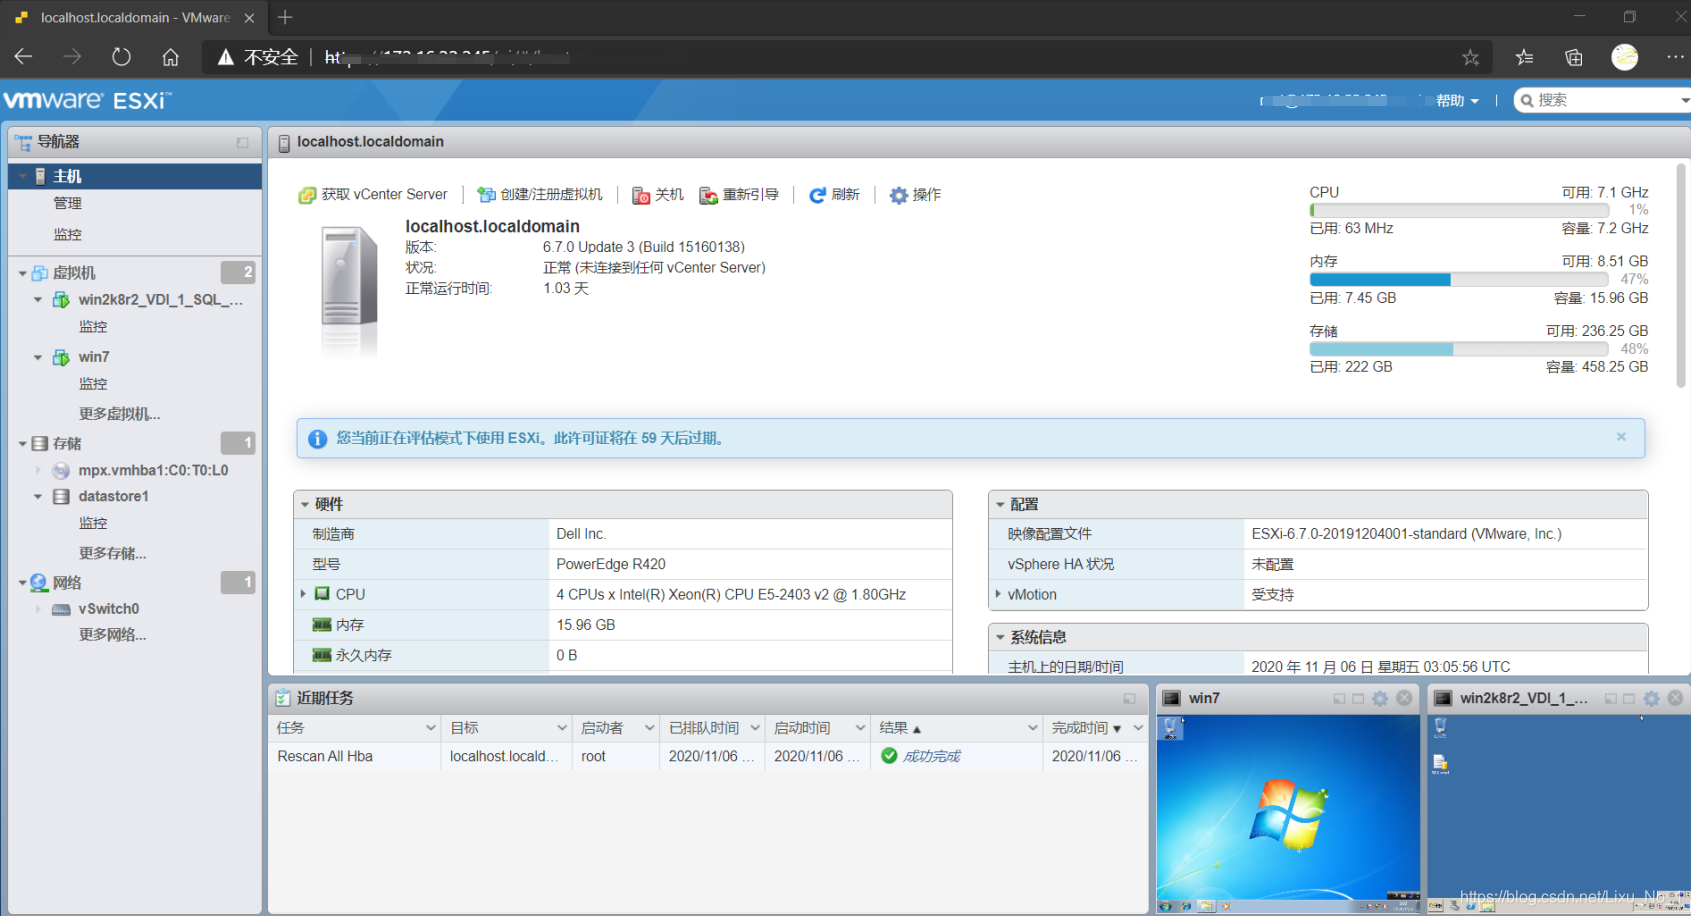
Task: Open the Target (目标) column dropdown
Action: pos(562,728)
